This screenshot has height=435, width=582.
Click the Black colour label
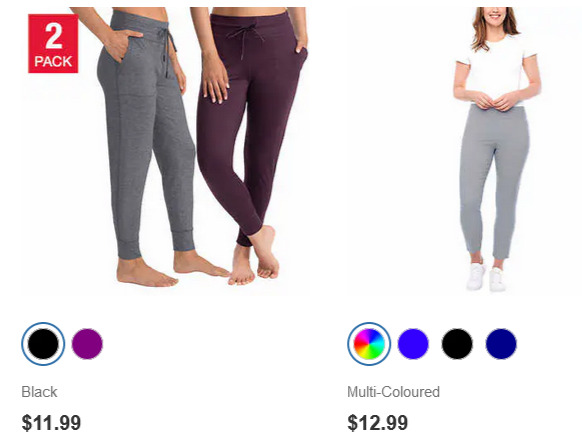coord(39,392)
